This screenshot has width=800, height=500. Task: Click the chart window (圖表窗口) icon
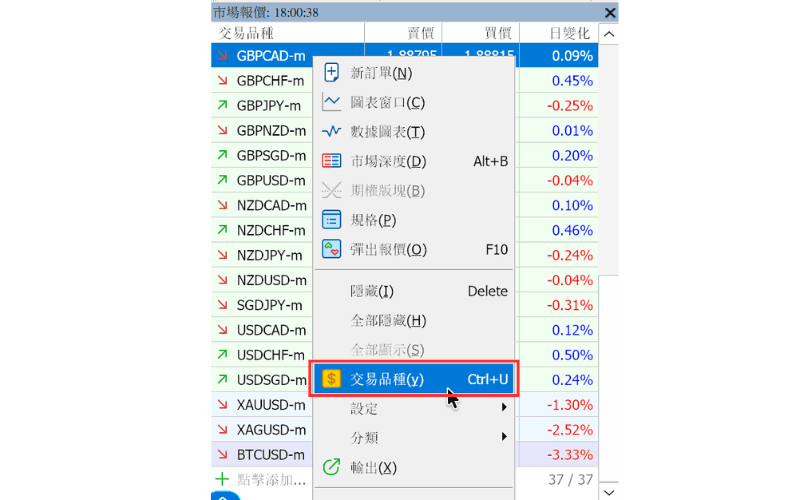(331, 102)
